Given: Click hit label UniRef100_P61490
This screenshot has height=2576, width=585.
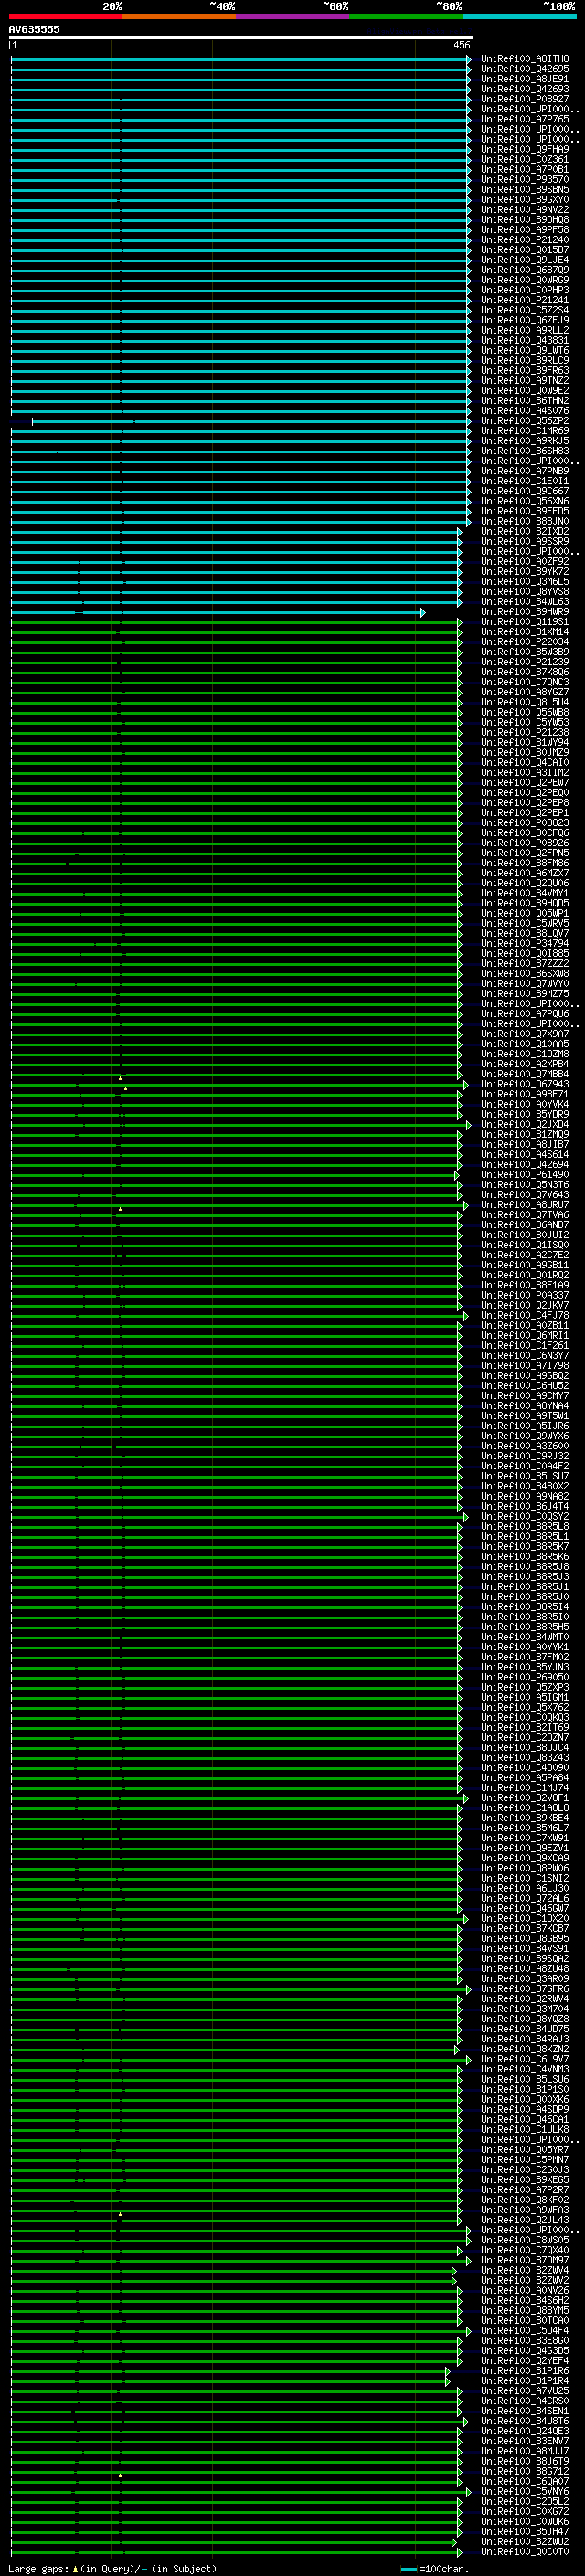Looking at the screenshot, I should (x=524, y=1174).
